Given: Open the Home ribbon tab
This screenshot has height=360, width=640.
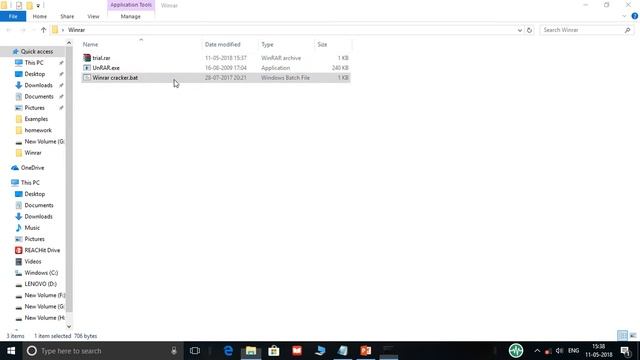Looking at the screenshot, I should [40, 16].
